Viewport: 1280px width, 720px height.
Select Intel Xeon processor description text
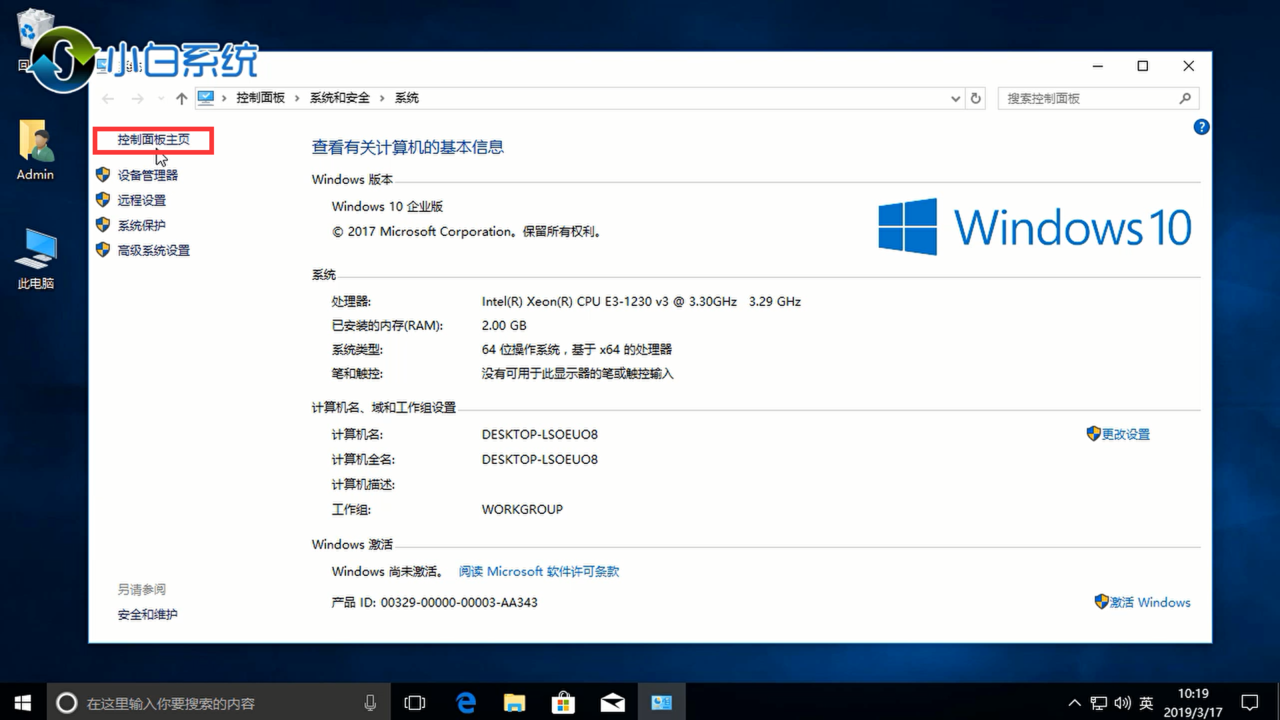641,301
